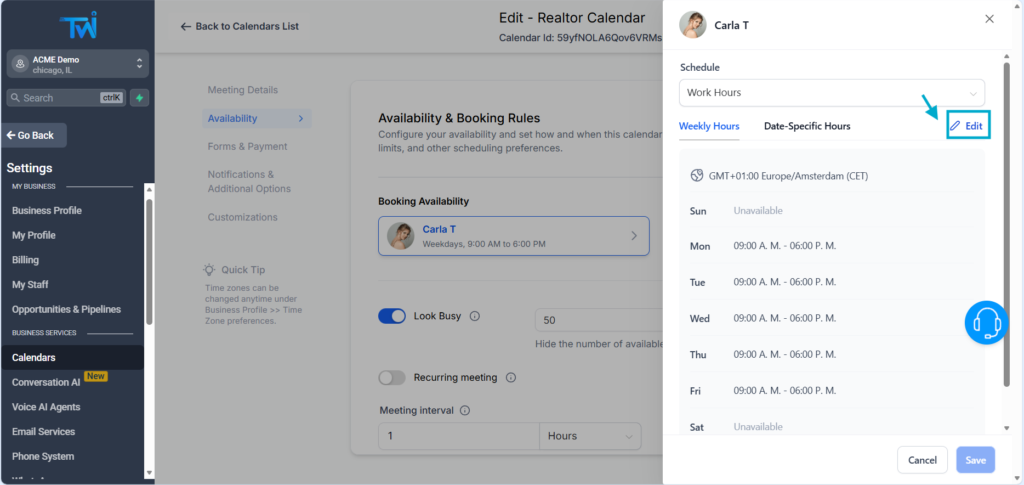Switch to Date-Specific Hours tab
The height and width of the screenshot is (485, 1024).
tap(807, 126)
